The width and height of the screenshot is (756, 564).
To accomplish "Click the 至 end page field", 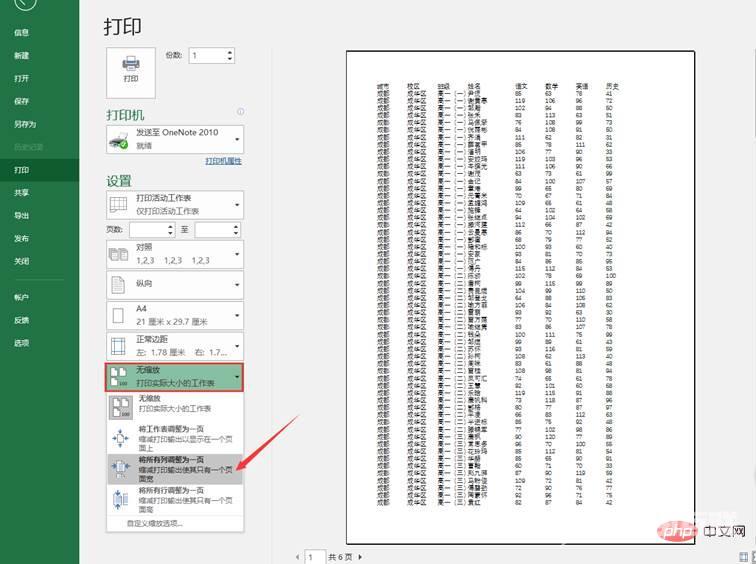I will pos(214,230).
